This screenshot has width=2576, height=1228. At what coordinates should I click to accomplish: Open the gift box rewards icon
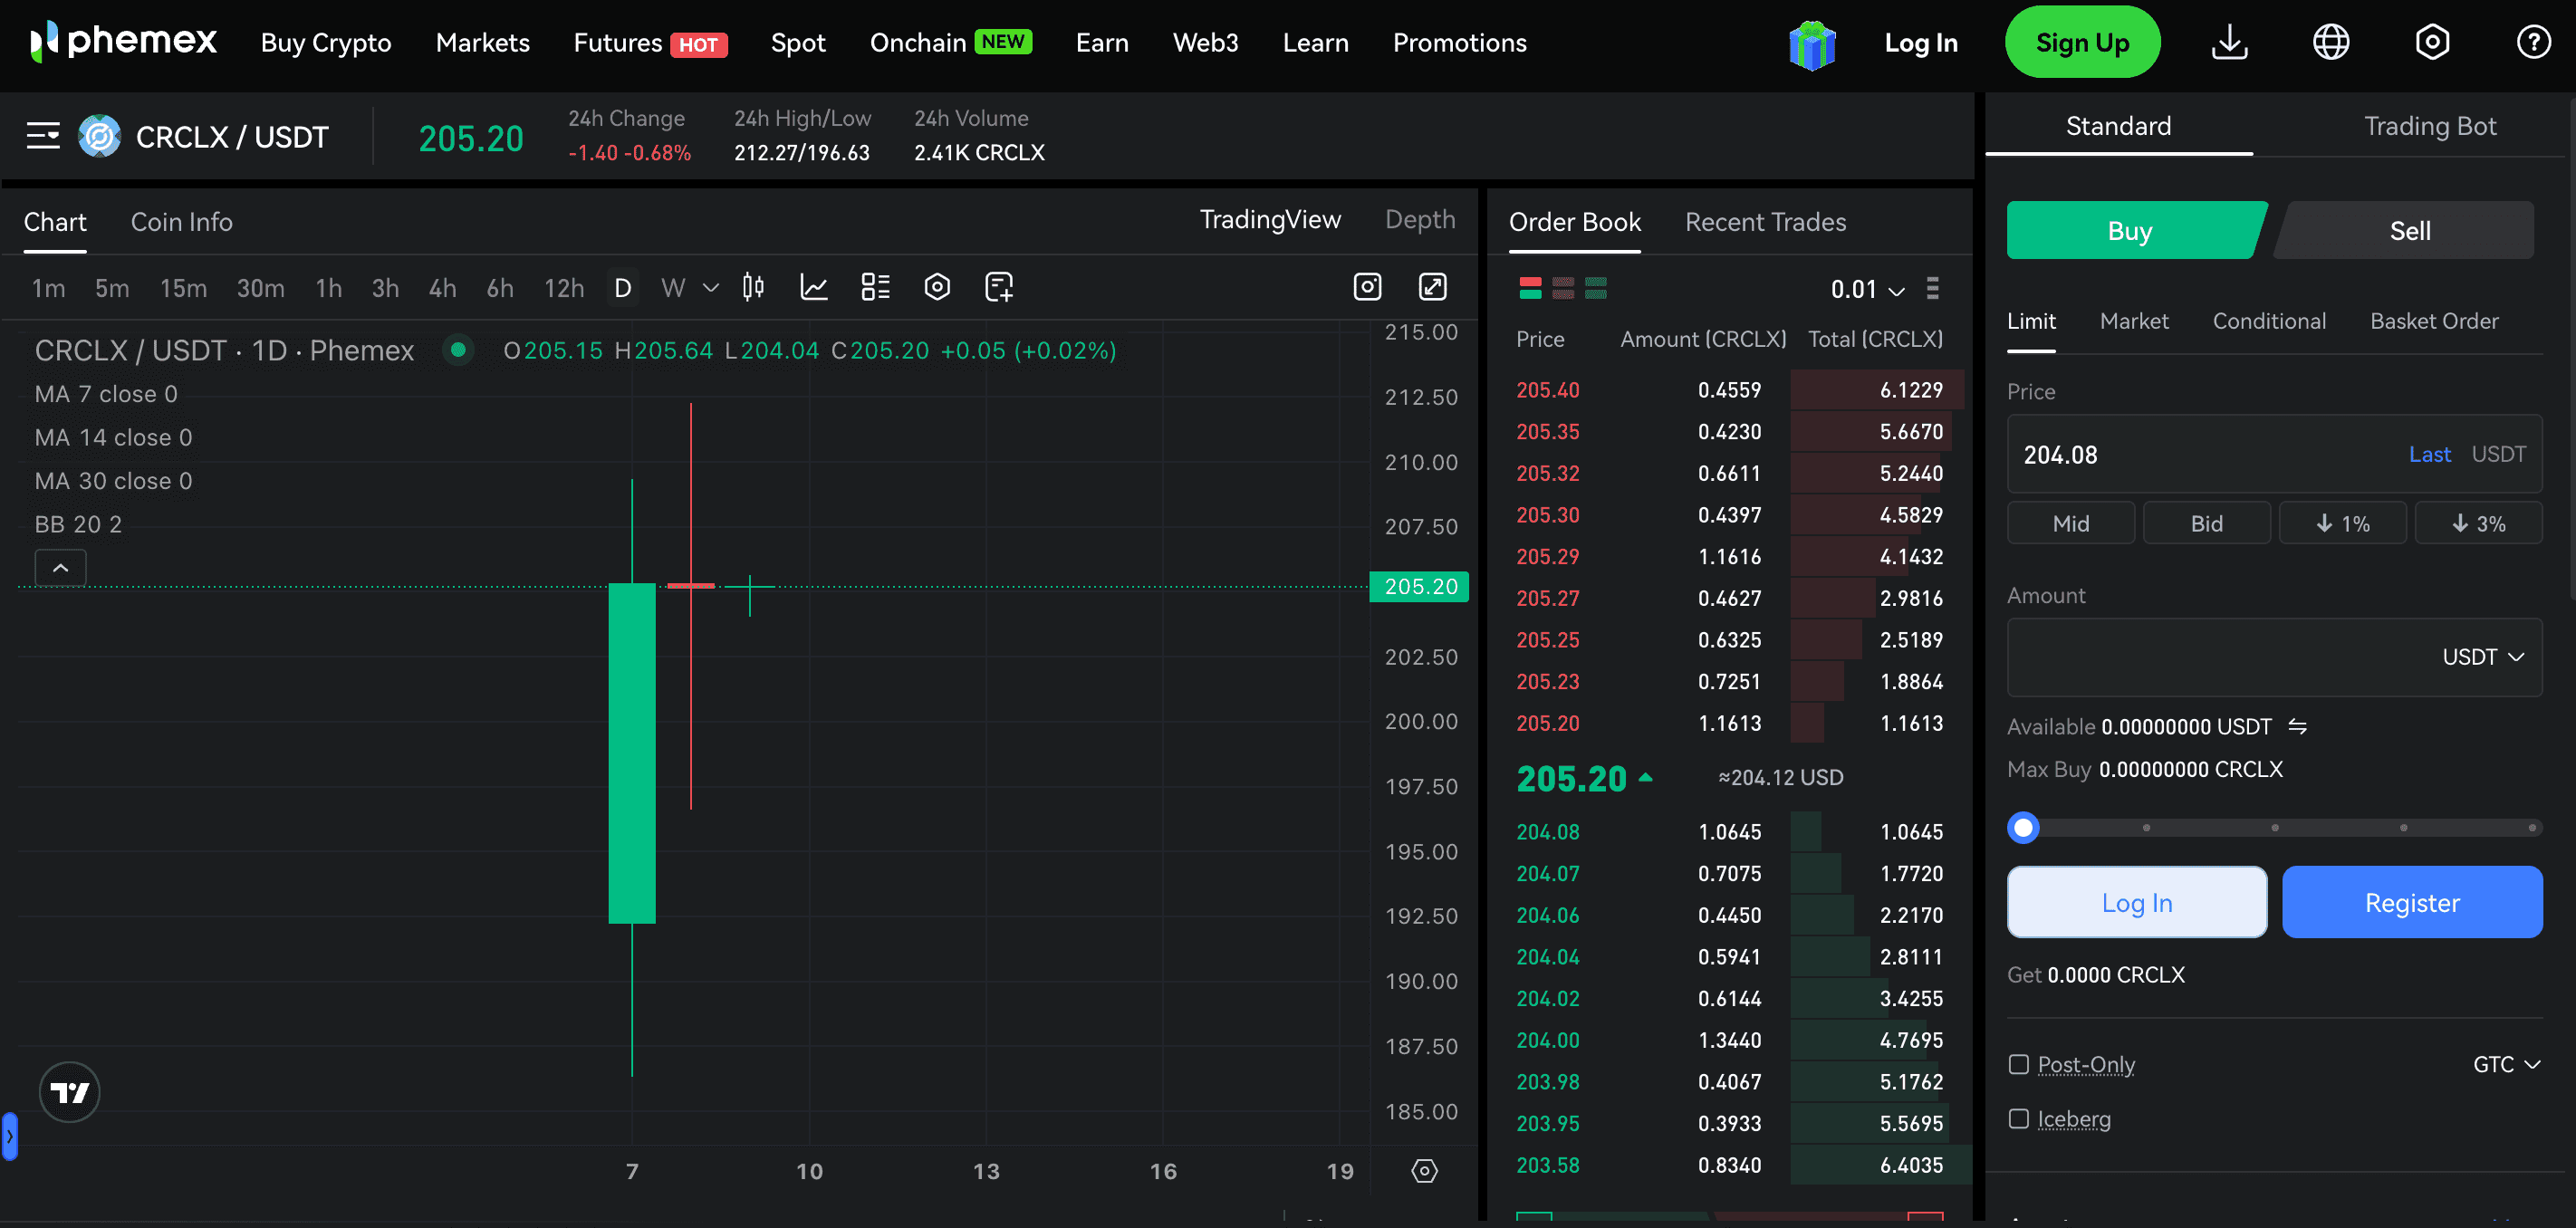click(x=1811, y=44)
